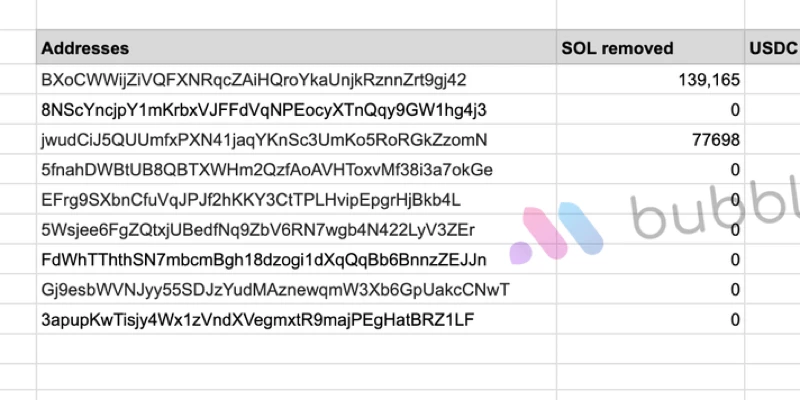The image size is (800, 400).
Task: Click address cell starting with jwudCiJ5QUUm
Action: (296, 139)
